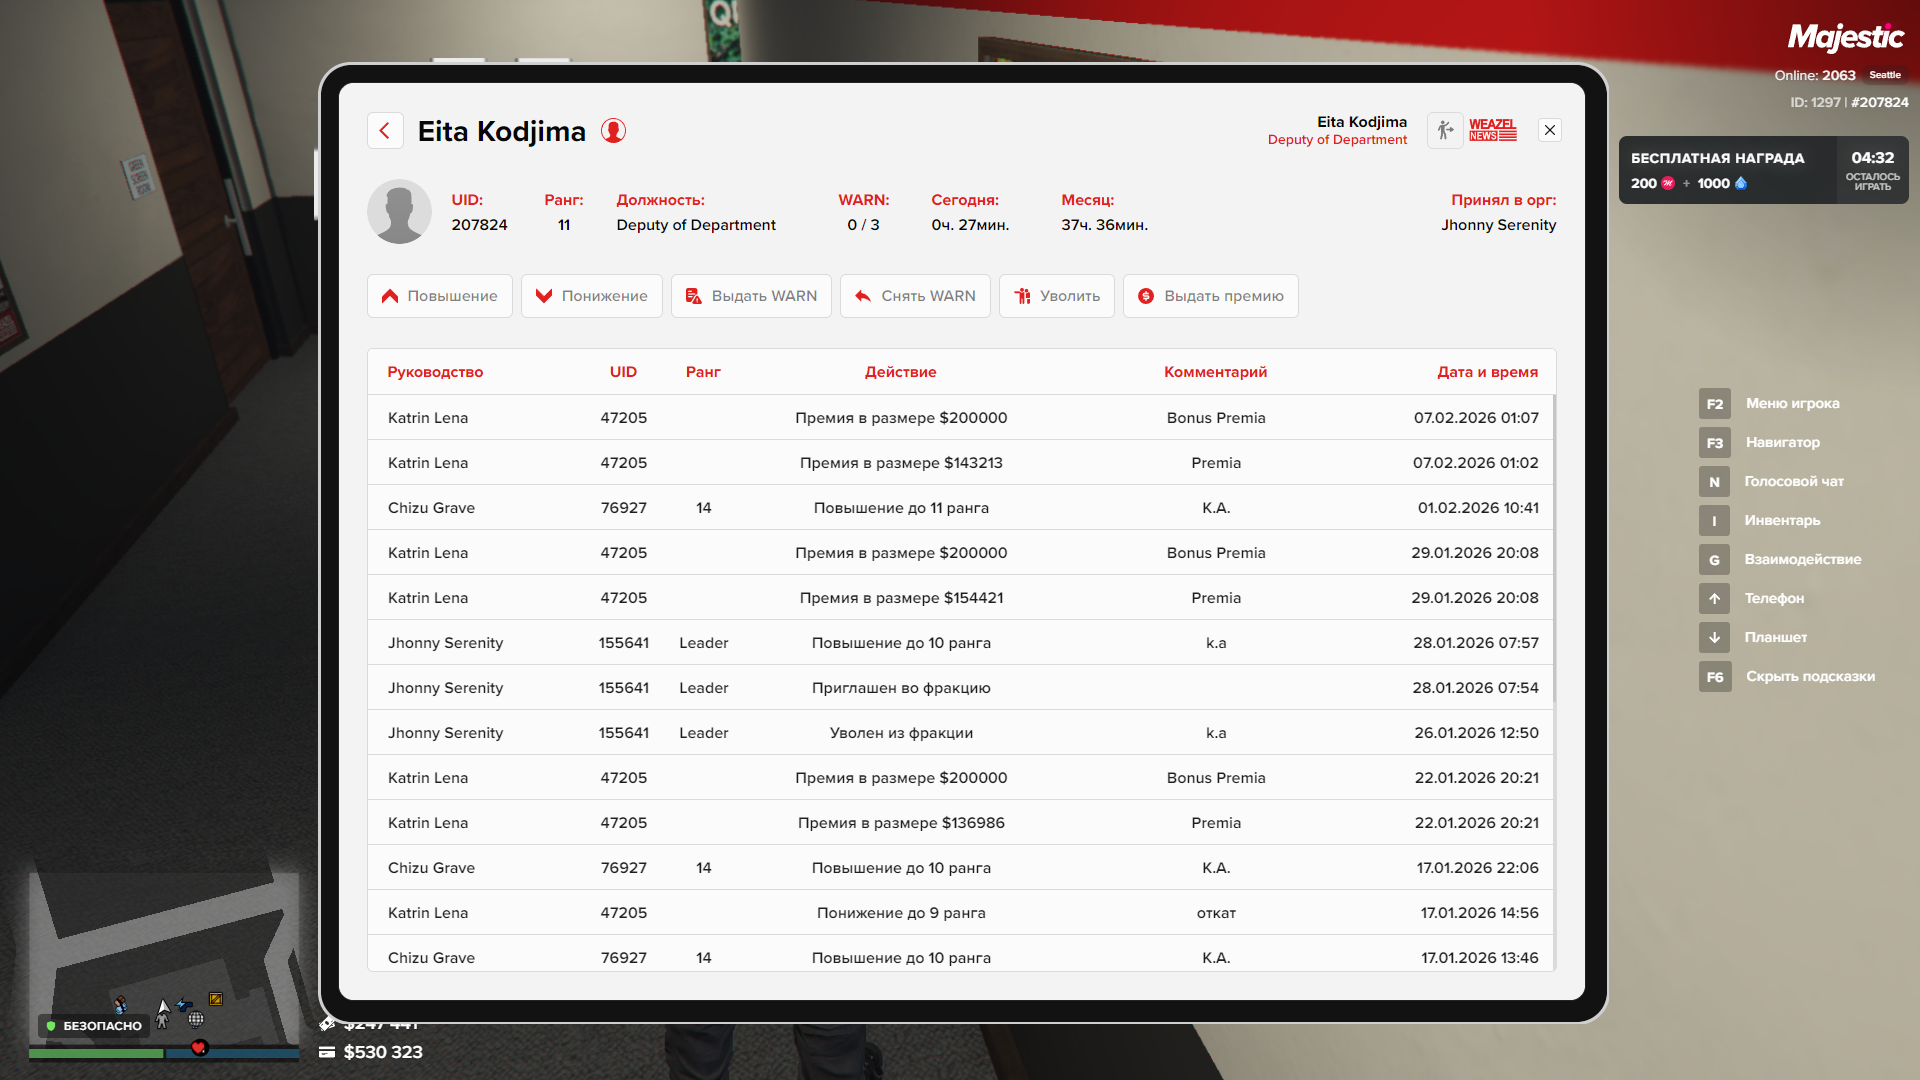
Task: Click Снять WARN button
Action: [915, 296]
